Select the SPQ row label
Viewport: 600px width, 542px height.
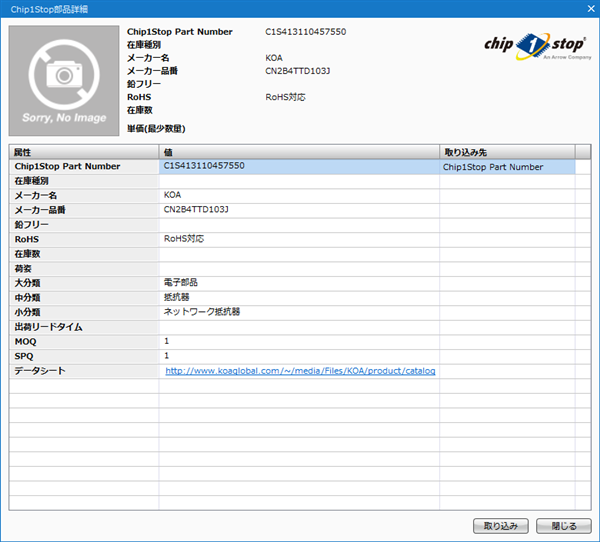(x=24, y=356)
